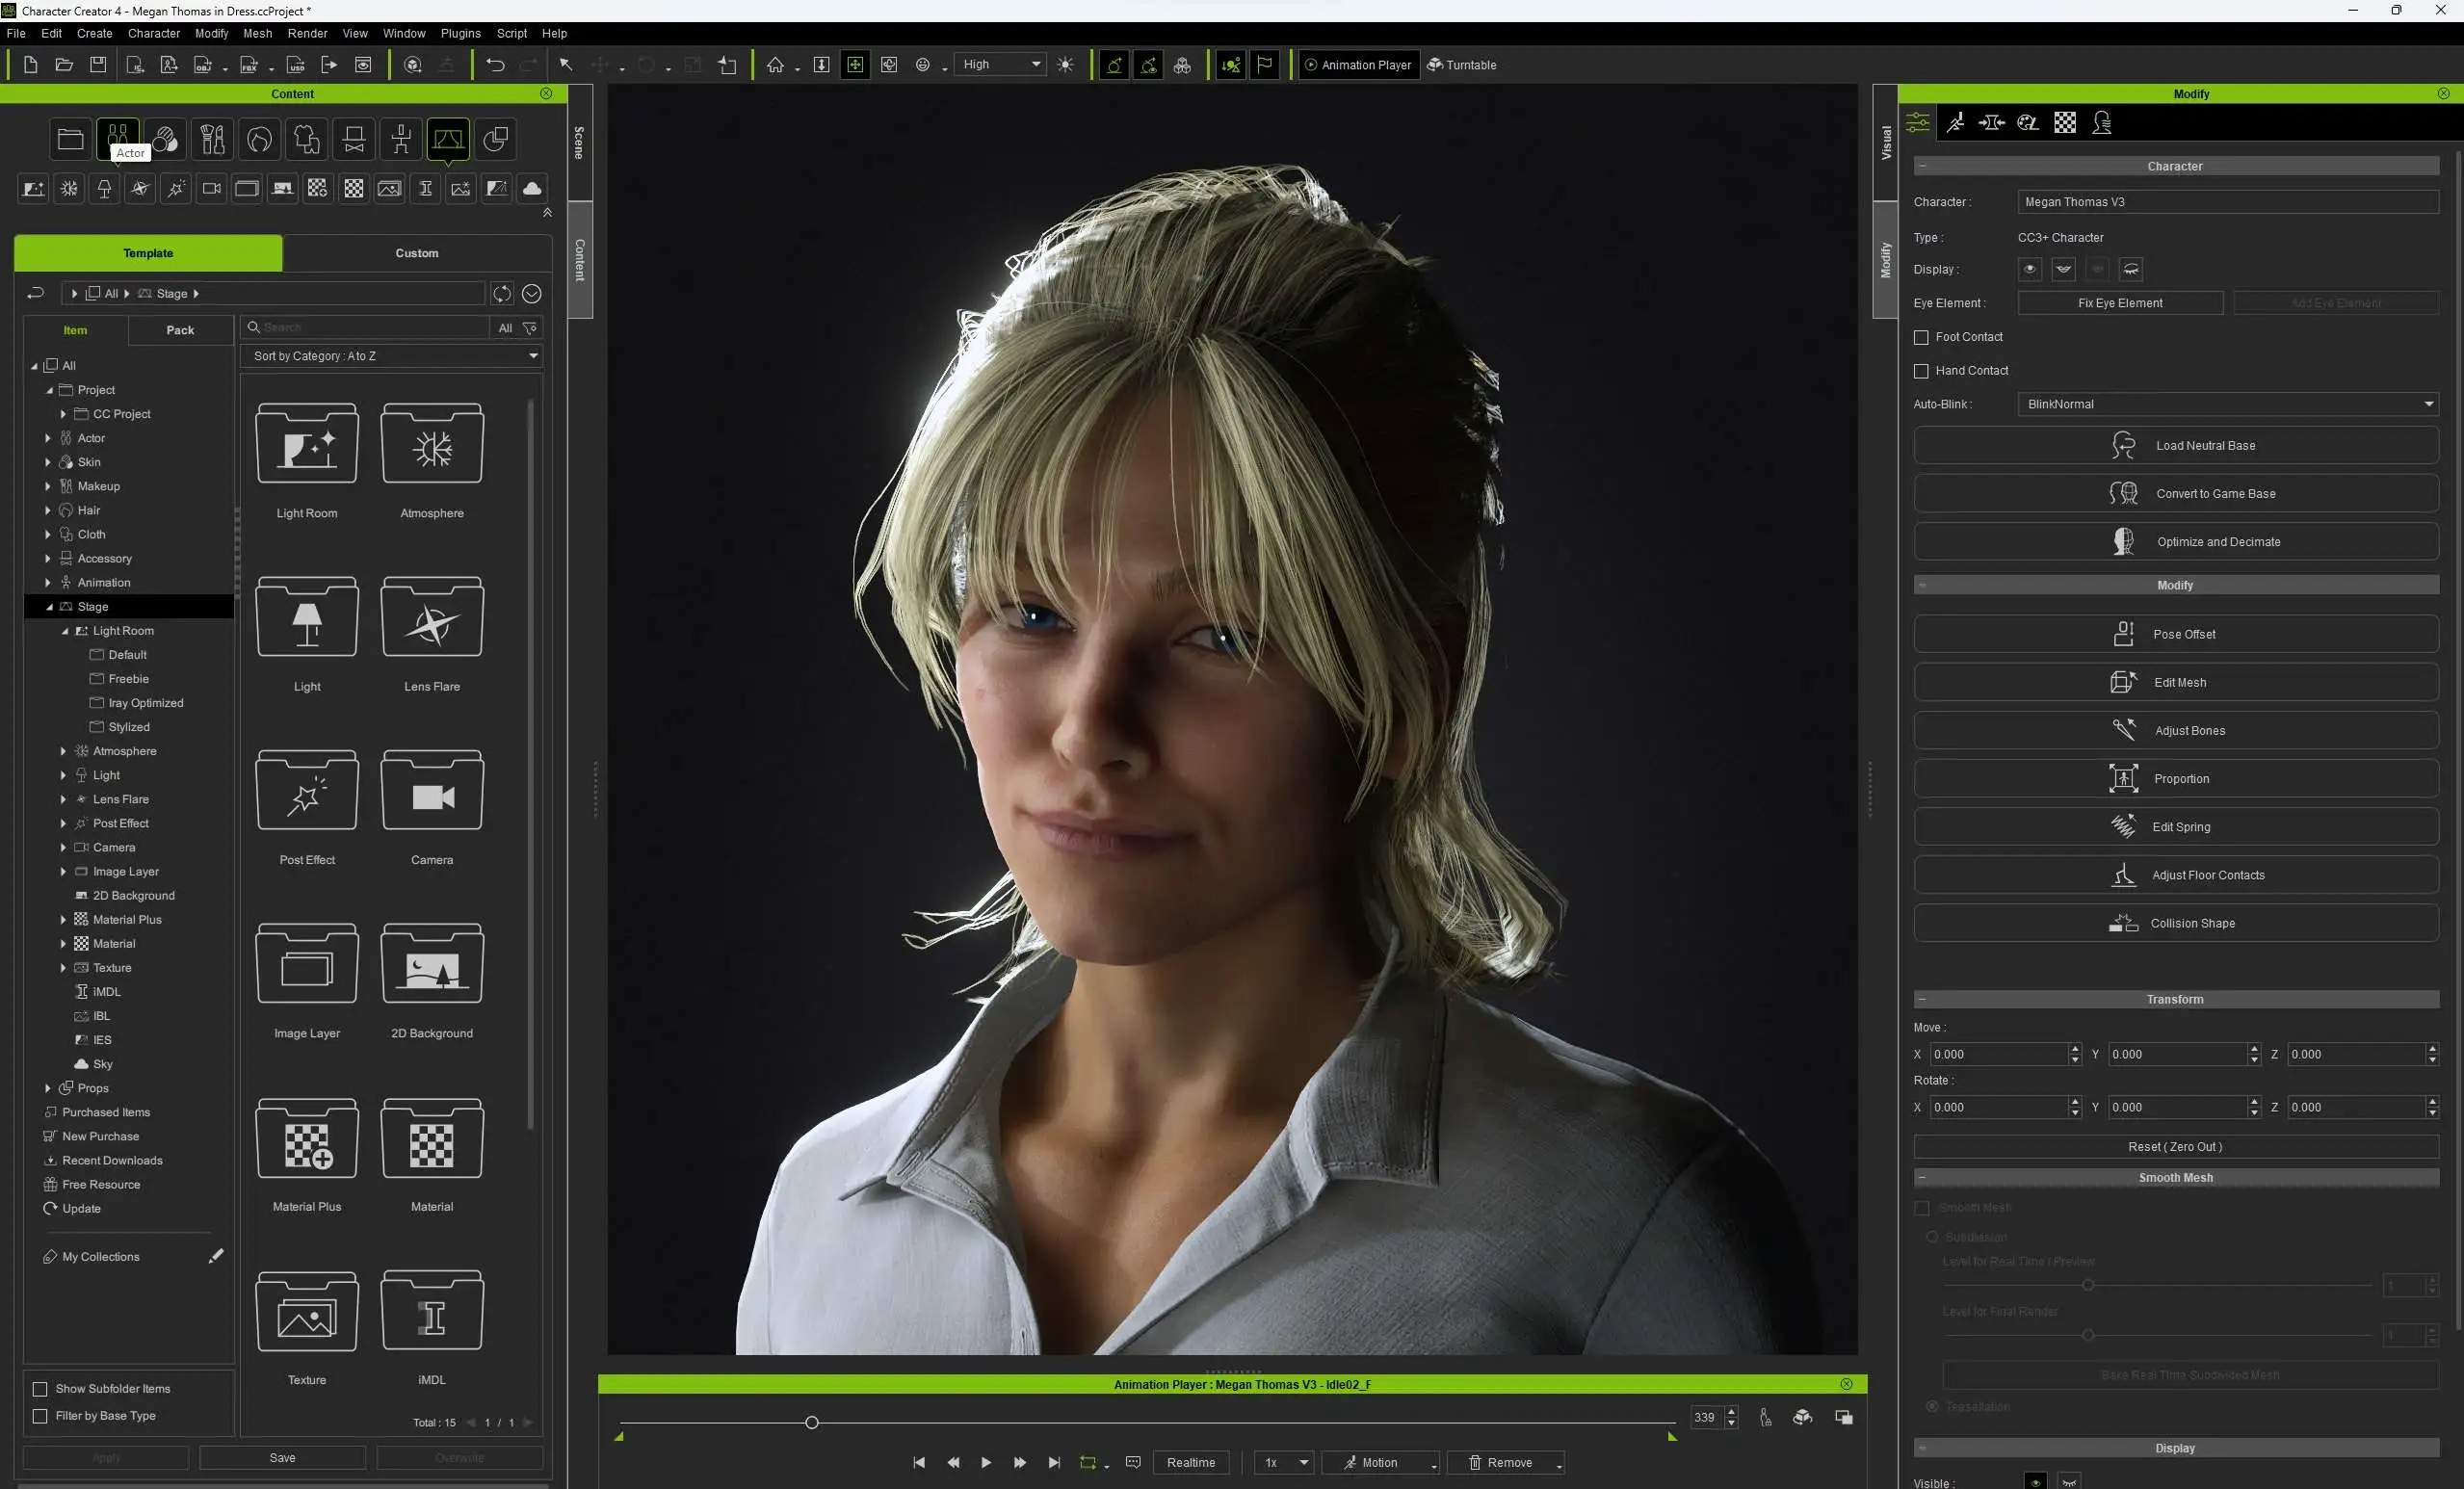
Task: Select the Collision Shape tool
Action: [x=2176, y=922]
